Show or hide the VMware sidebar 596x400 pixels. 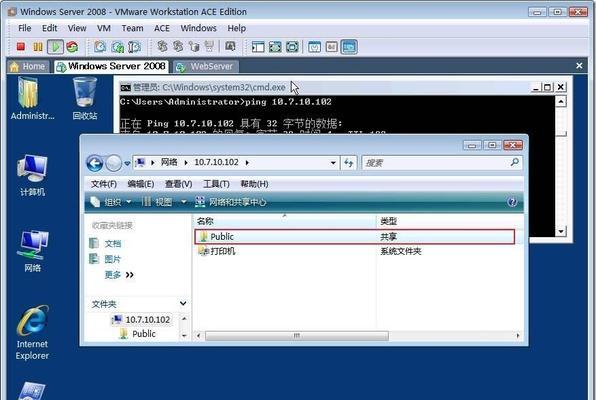[258, 47]
